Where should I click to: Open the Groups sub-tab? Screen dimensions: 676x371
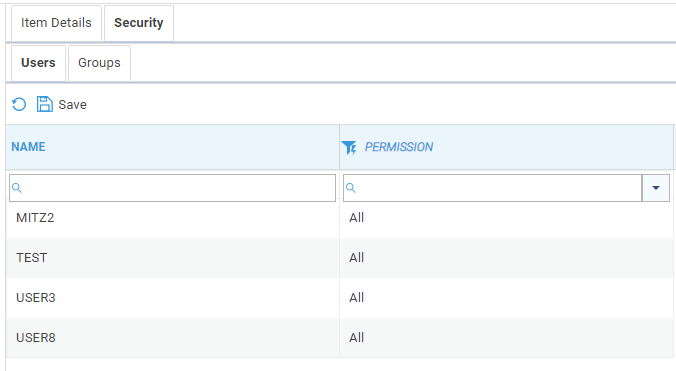[99, 63]
